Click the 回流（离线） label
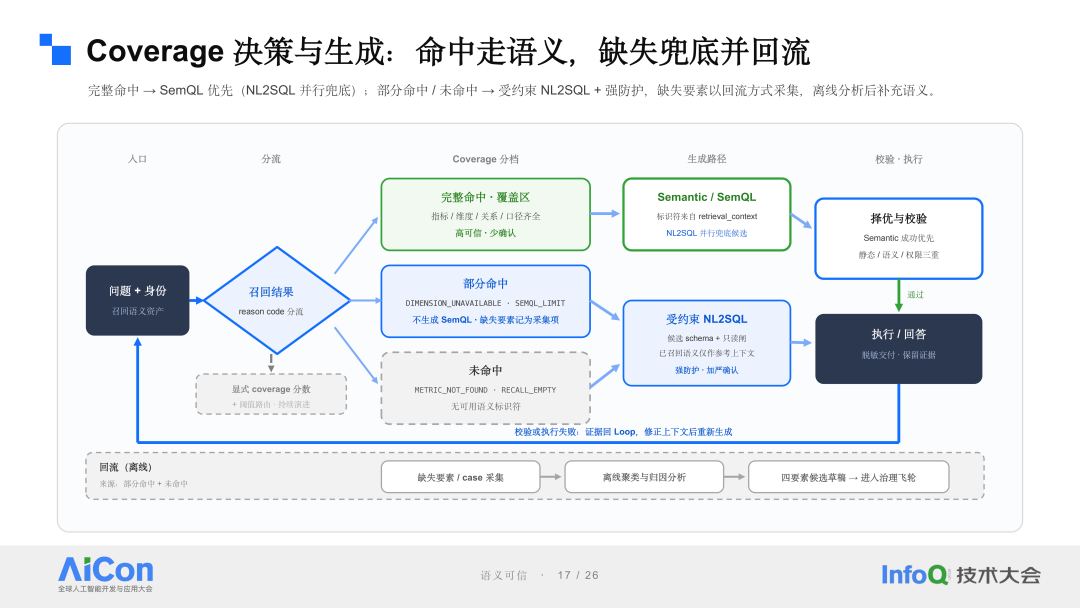1080x608 pixels. pyautogui.click(x=125, y=467)
